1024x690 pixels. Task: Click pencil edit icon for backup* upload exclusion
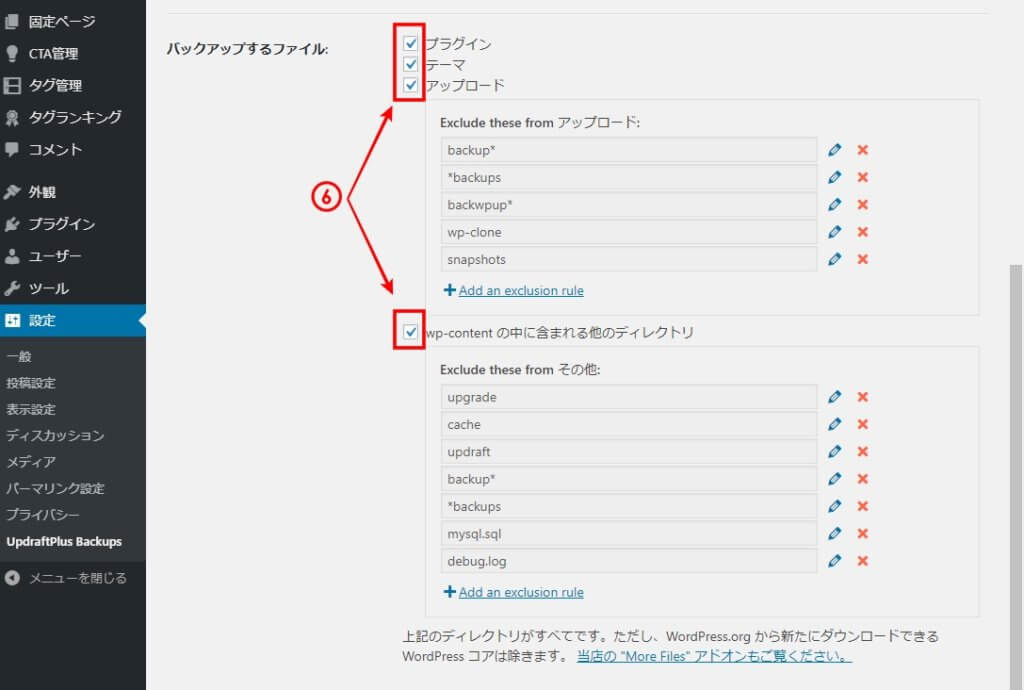(x=835, y=150)
